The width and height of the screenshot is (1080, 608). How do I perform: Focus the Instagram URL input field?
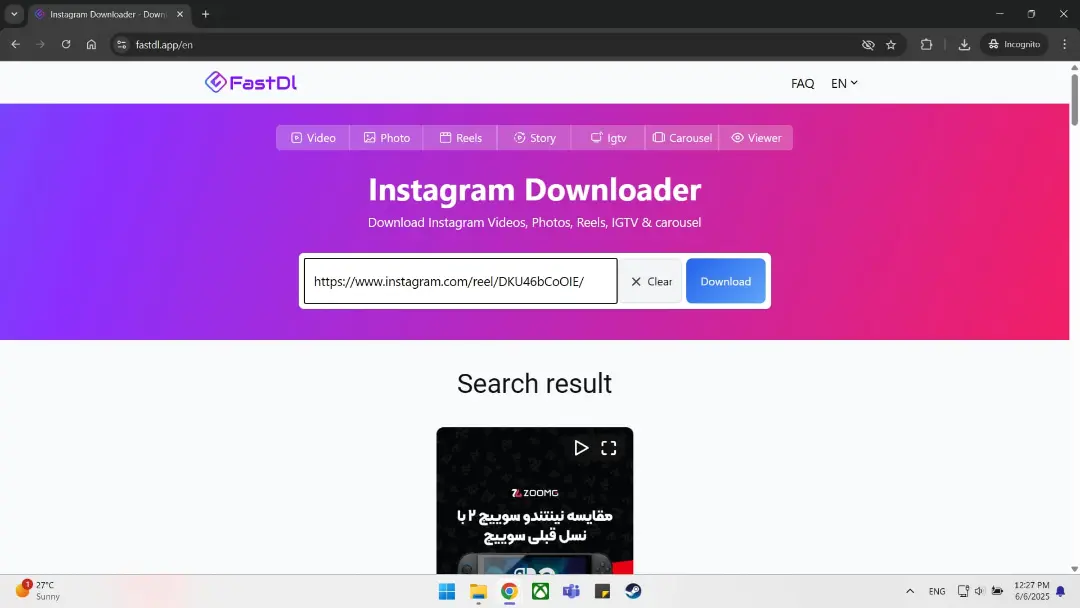click(x=460, y=281)
